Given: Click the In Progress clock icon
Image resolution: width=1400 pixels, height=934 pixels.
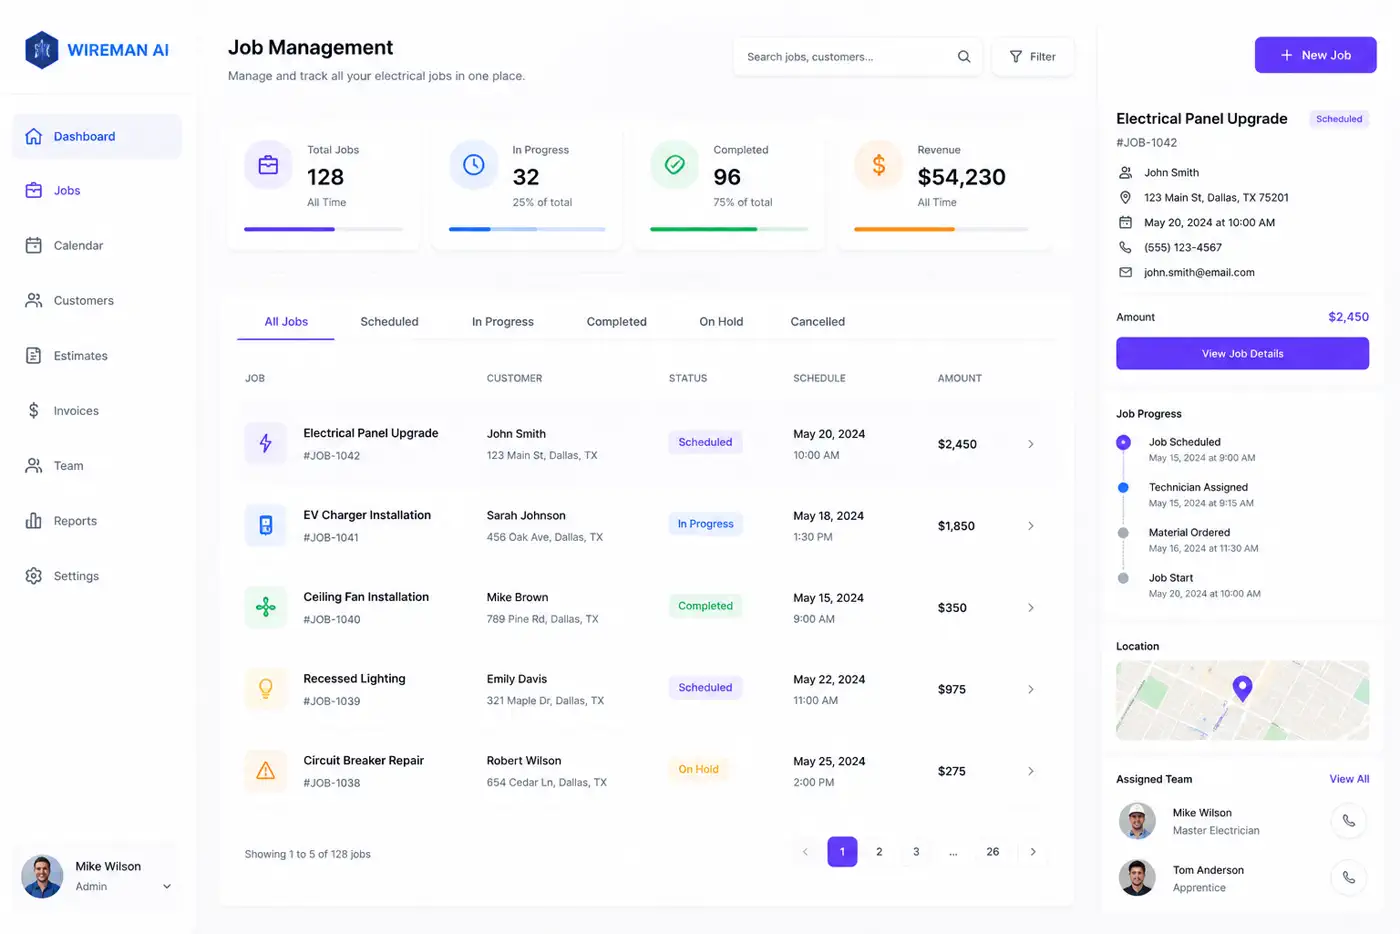Looking at the screenshot, I should tap(474, 165).
